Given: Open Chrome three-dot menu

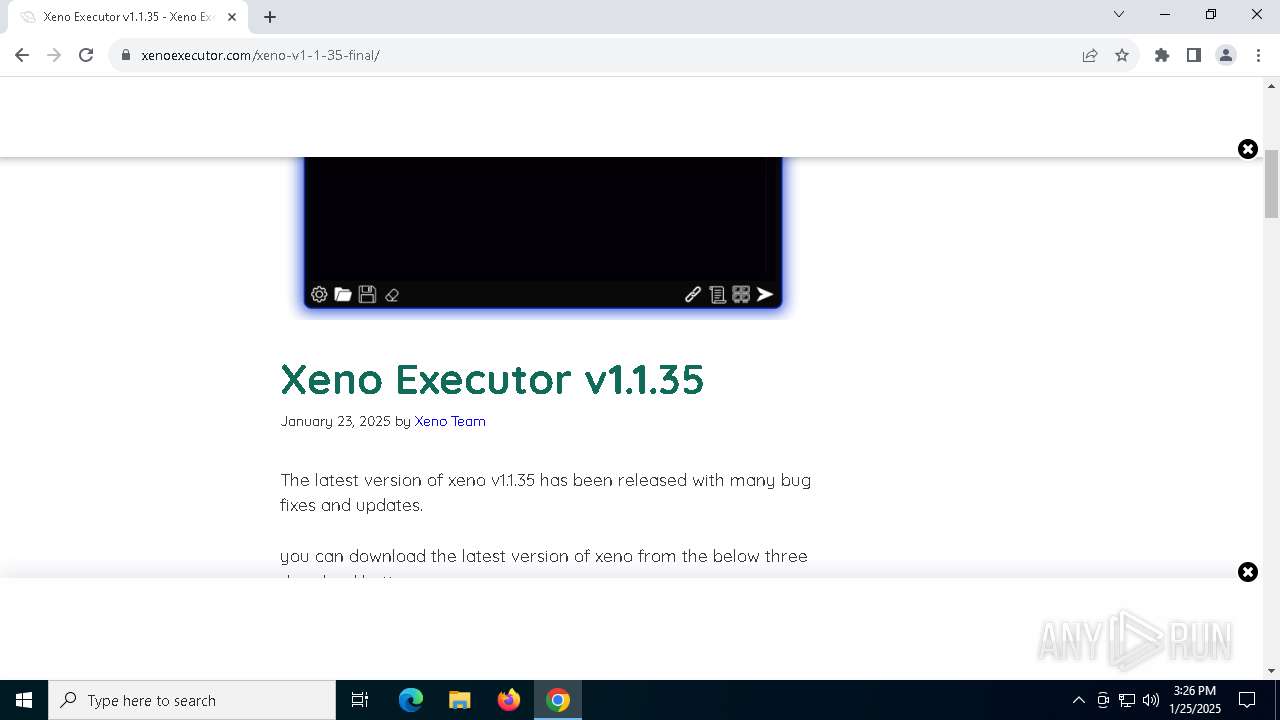Looking at the screenshot, I should pyautogui.click(x=1257, y=55).
